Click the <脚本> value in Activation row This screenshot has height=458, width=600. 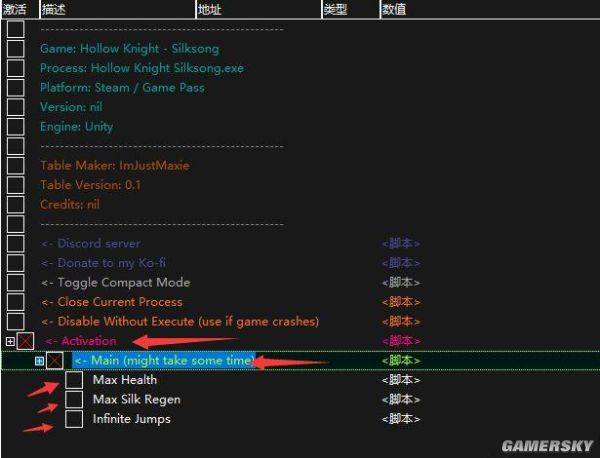click(401, 341)
